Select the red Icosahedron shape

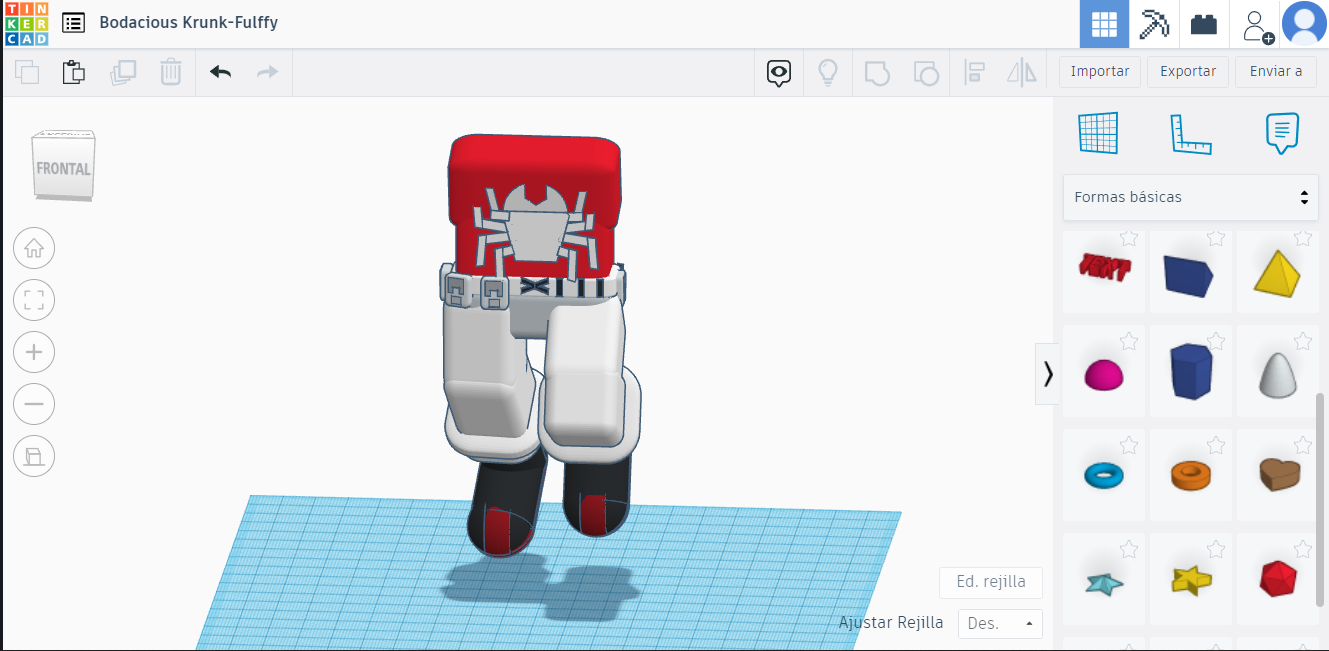(1277, 578)
